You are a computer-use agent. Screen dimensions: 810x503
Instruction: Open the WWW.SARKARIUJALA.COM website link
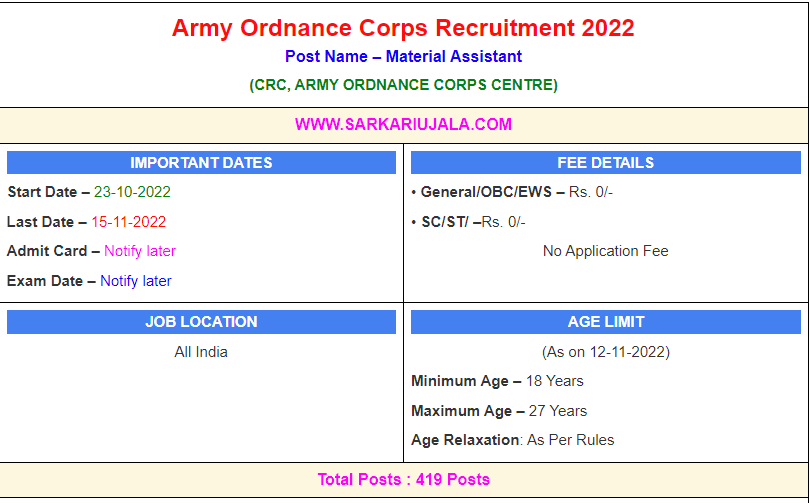pos(403,125)
